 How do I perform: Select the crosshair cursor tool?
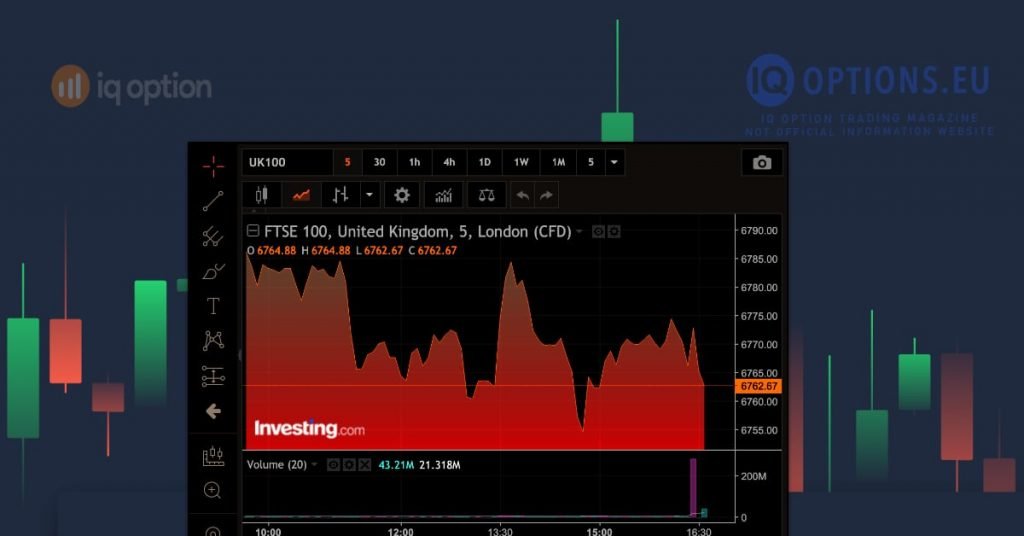pos(213,166)
